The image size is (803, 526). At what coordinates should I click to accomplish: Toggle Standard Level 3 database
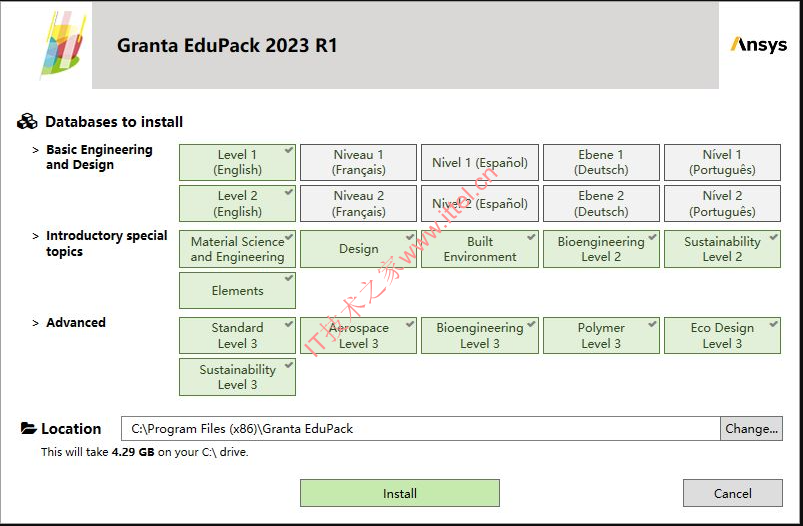[237, 335]
